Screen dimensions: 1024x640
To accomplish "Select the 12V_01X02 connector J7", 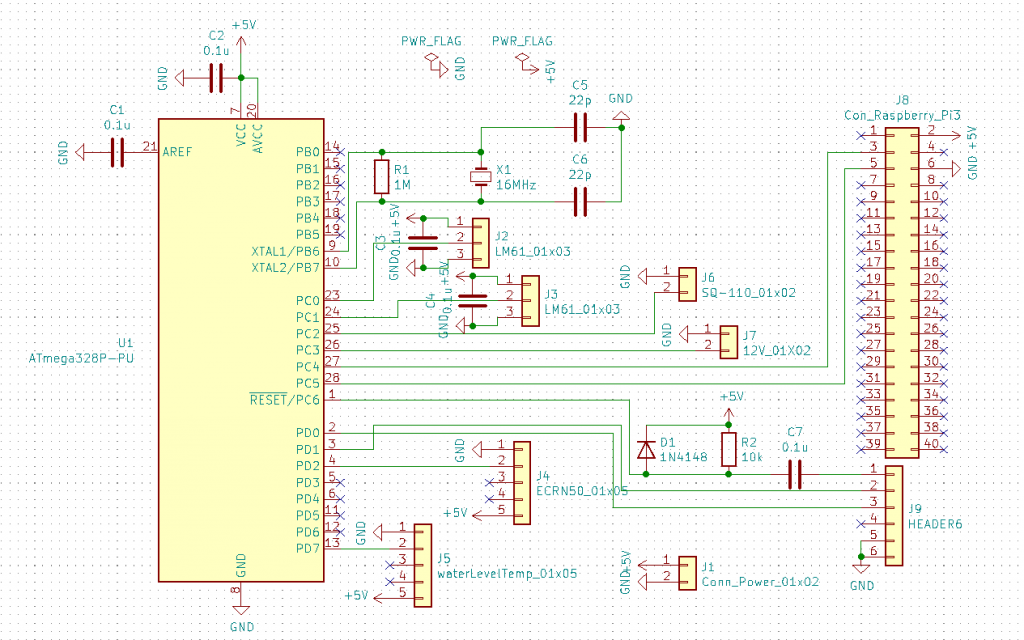I will tap(729, 341).
